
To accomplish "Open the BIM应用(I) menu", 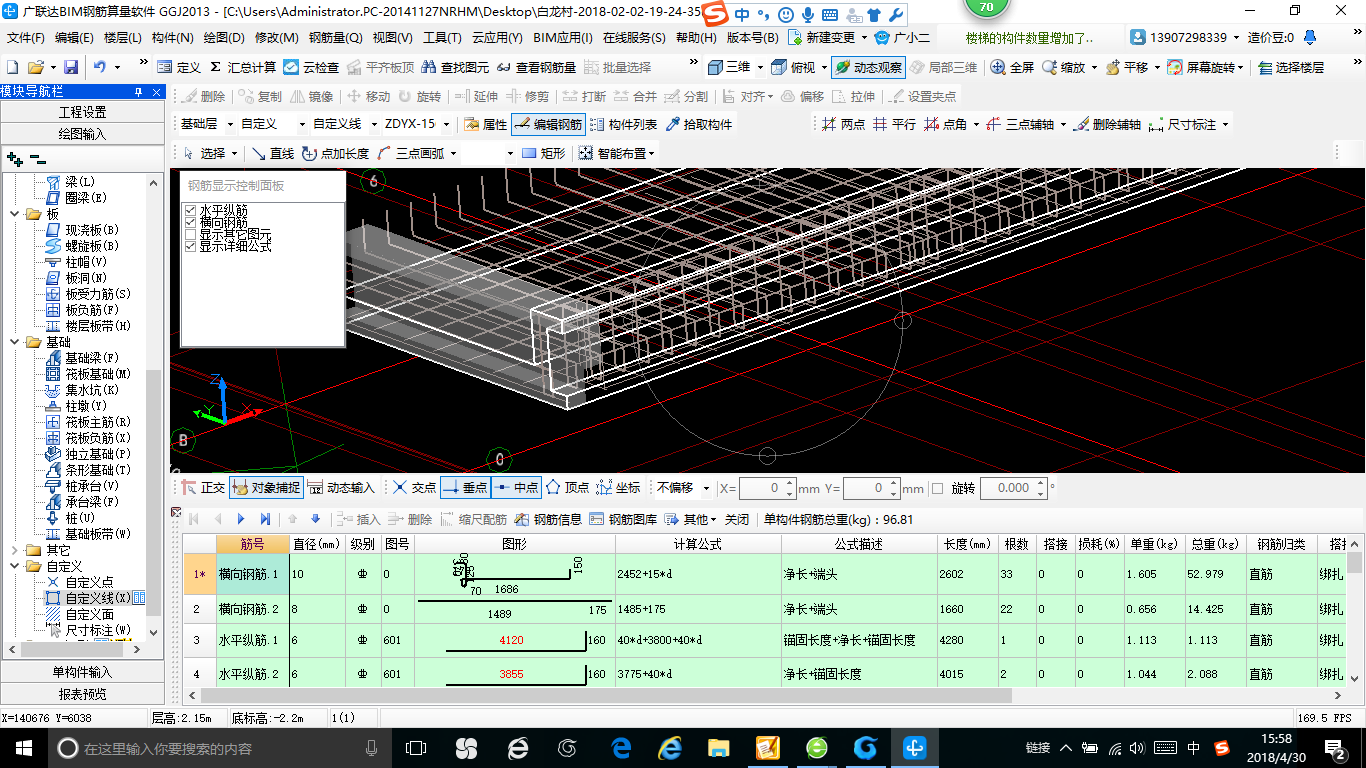I will point(562,38).
